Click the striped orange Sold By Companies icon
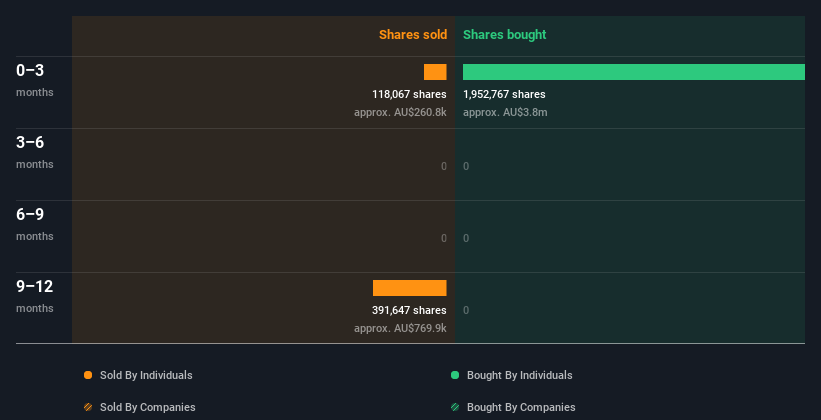The image size is (821, 420). 88,407
